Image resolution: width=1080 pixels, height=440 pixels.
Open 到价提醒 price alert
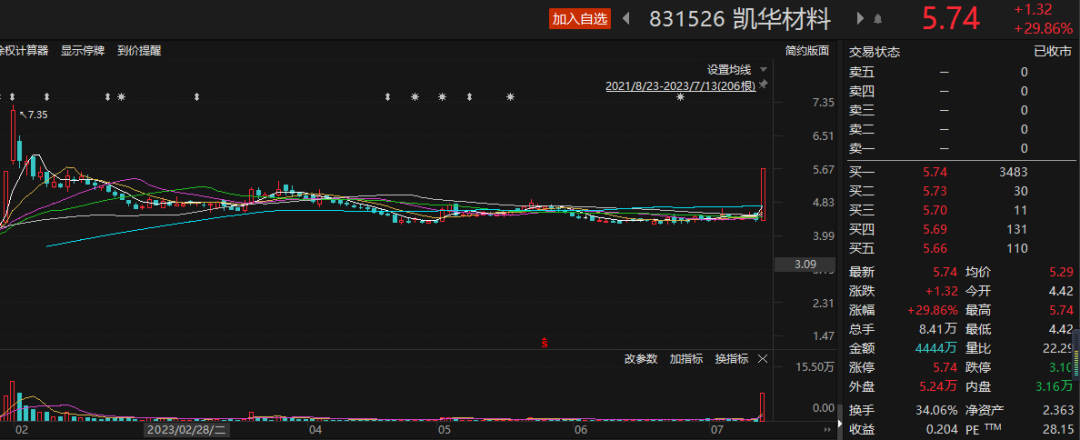coord(139,50)
